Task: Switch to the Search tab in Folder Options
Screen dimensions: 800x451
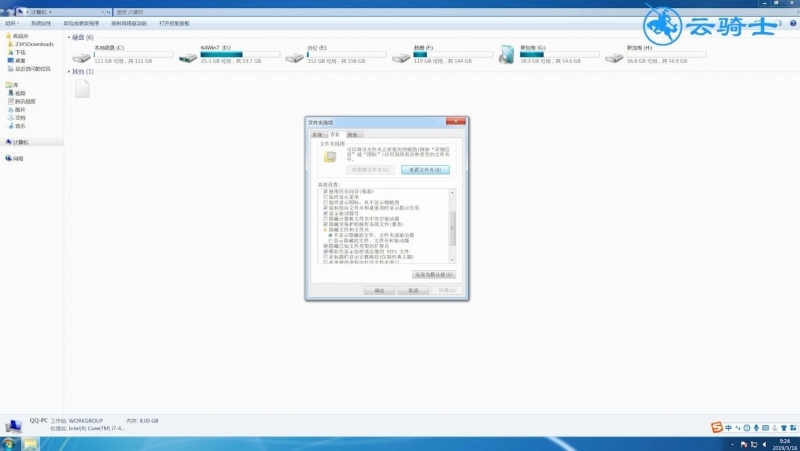Action: (353, 135)
